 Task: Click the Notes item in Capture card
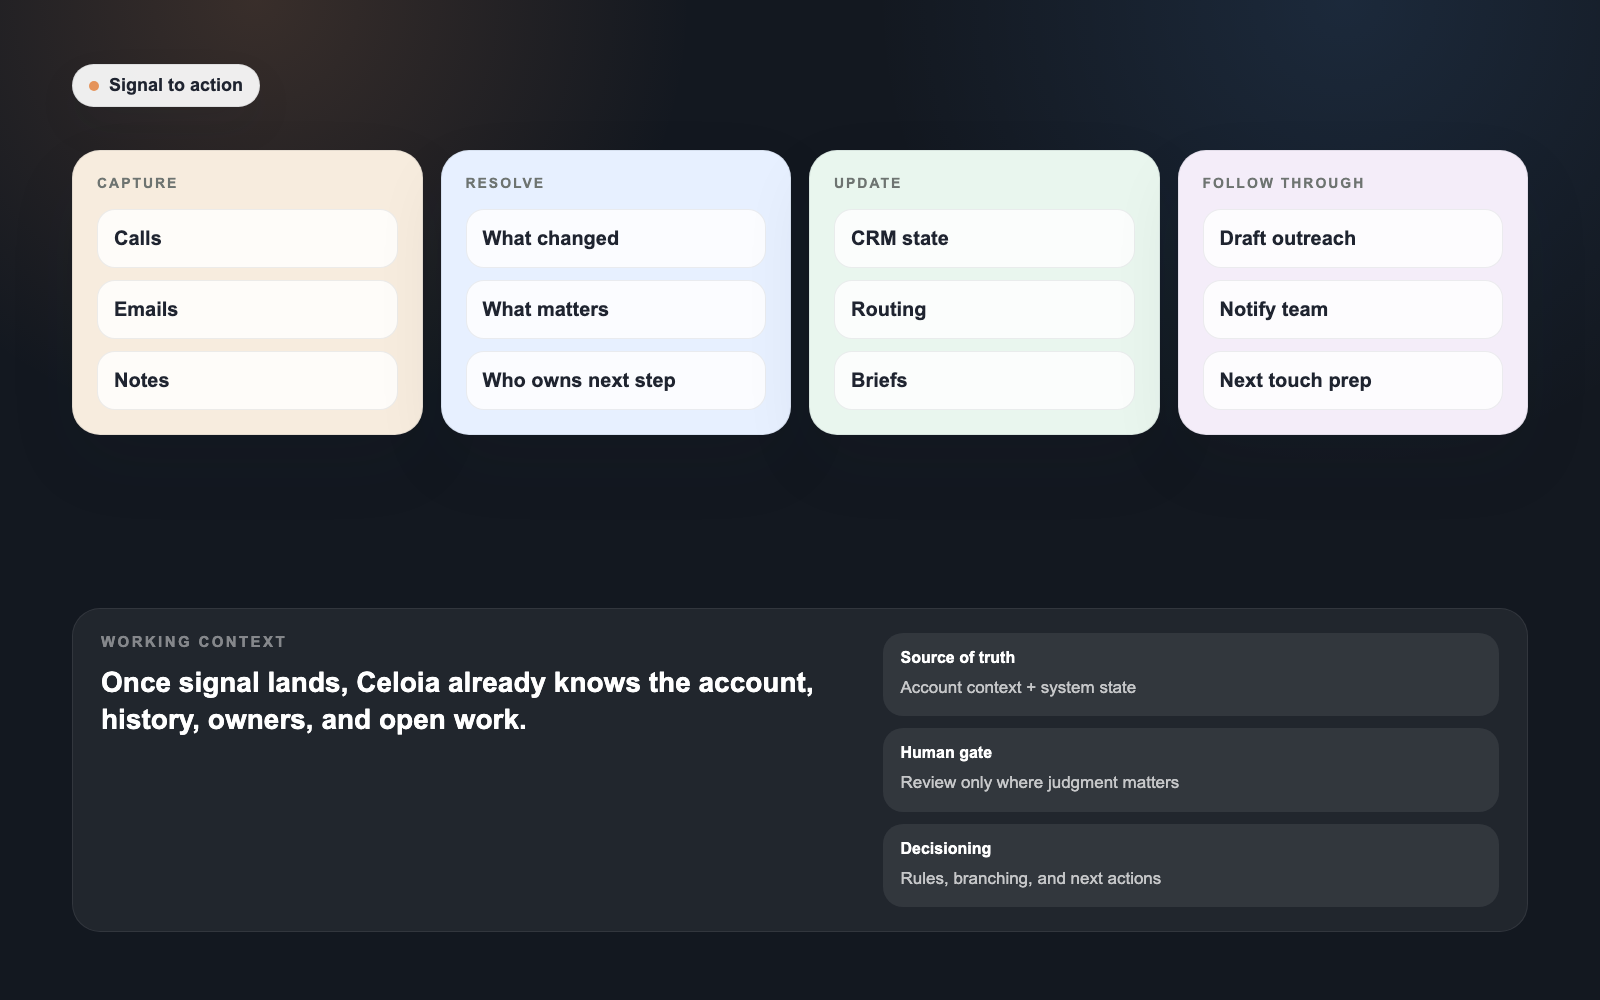(246, 380)
